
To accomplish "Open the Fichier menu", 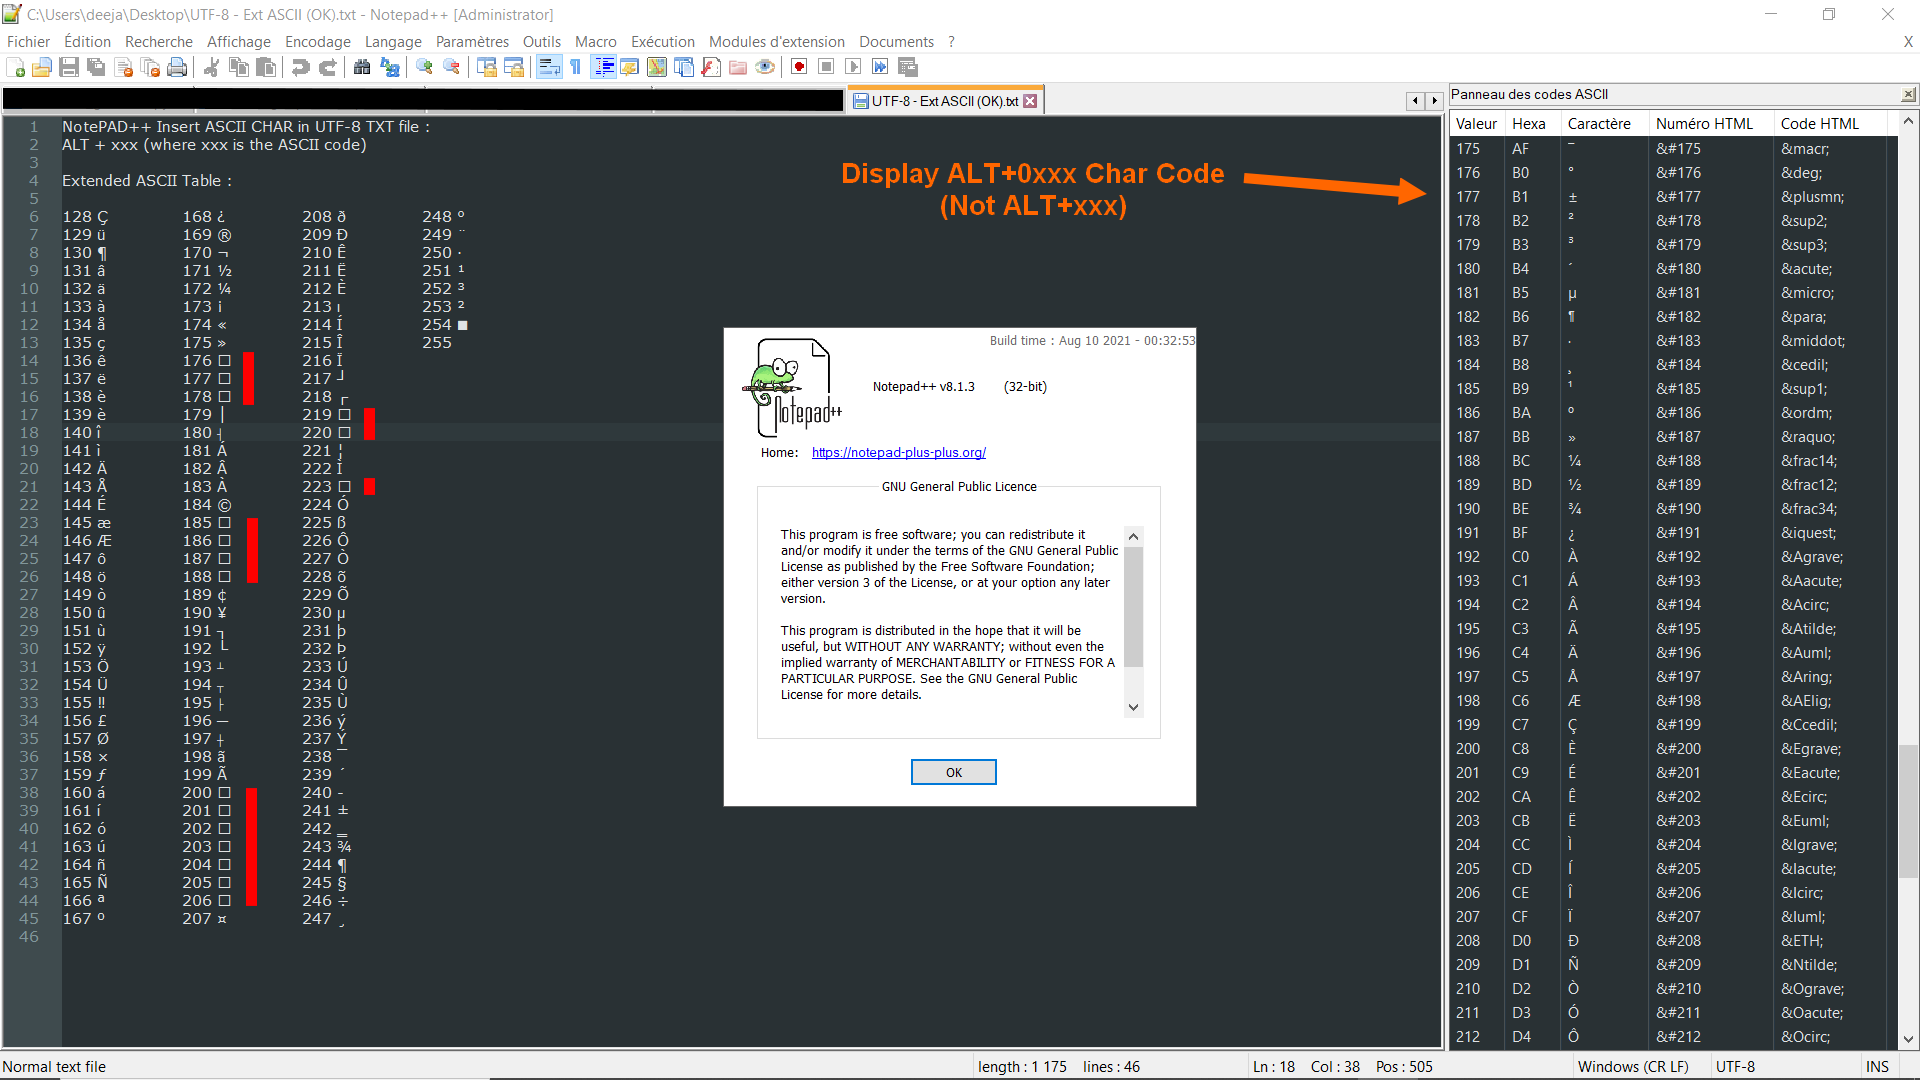I will tap(28, 42).
